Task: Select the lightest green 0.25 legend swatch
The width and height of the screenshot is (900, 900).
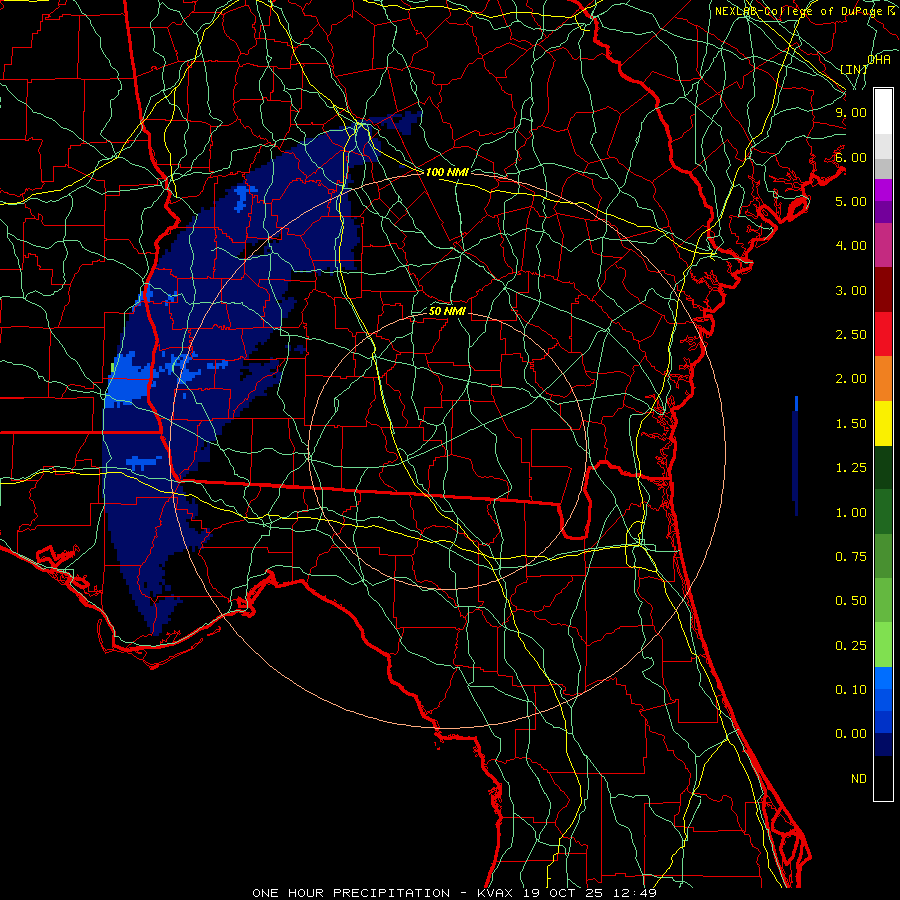Action: tap(883, 645)
